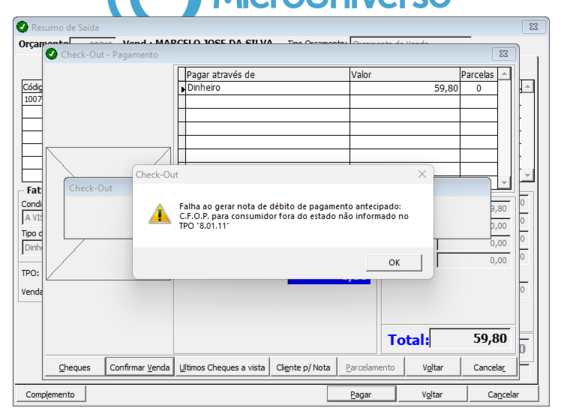Click scroll up arrow of Resumo de Saída grid
The image size is (564, 411).
pyautogui.click(x=527, y=87)
